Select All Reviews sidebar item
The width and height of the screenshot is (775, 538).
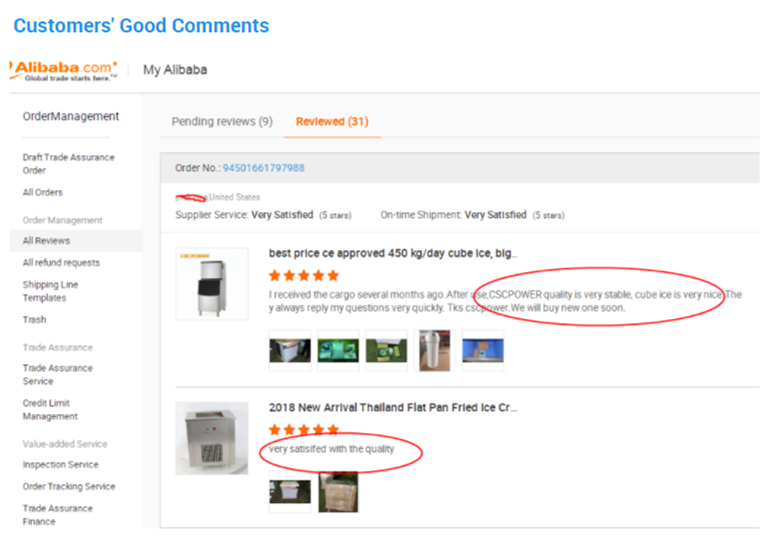click(46, 241)
